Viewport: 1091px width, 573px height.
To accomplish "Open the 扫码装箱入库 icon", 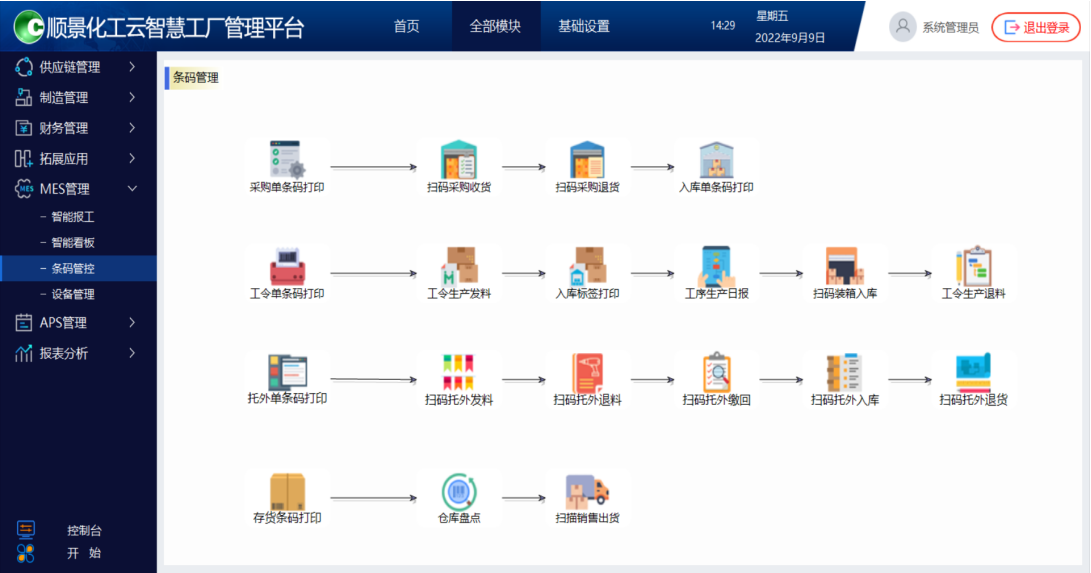I will tap(845, 267).
